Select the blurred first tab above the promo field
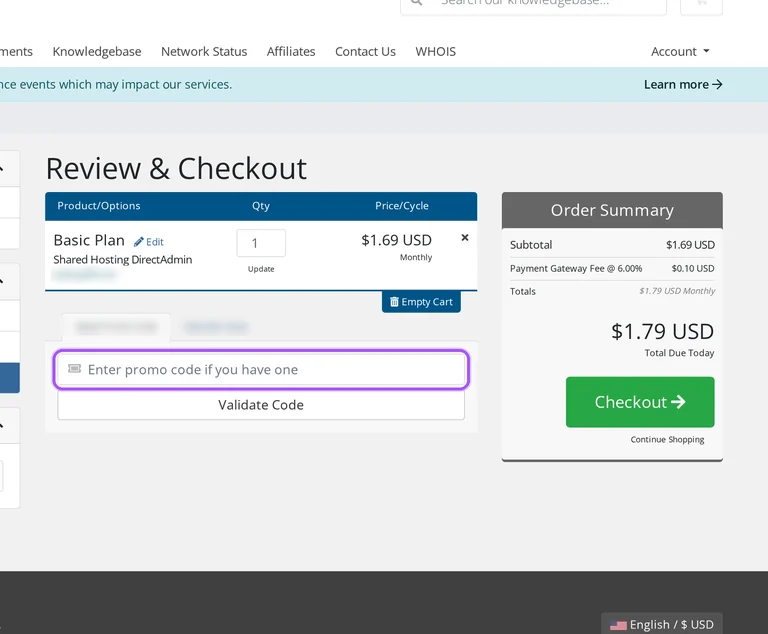 pos(117,327)
